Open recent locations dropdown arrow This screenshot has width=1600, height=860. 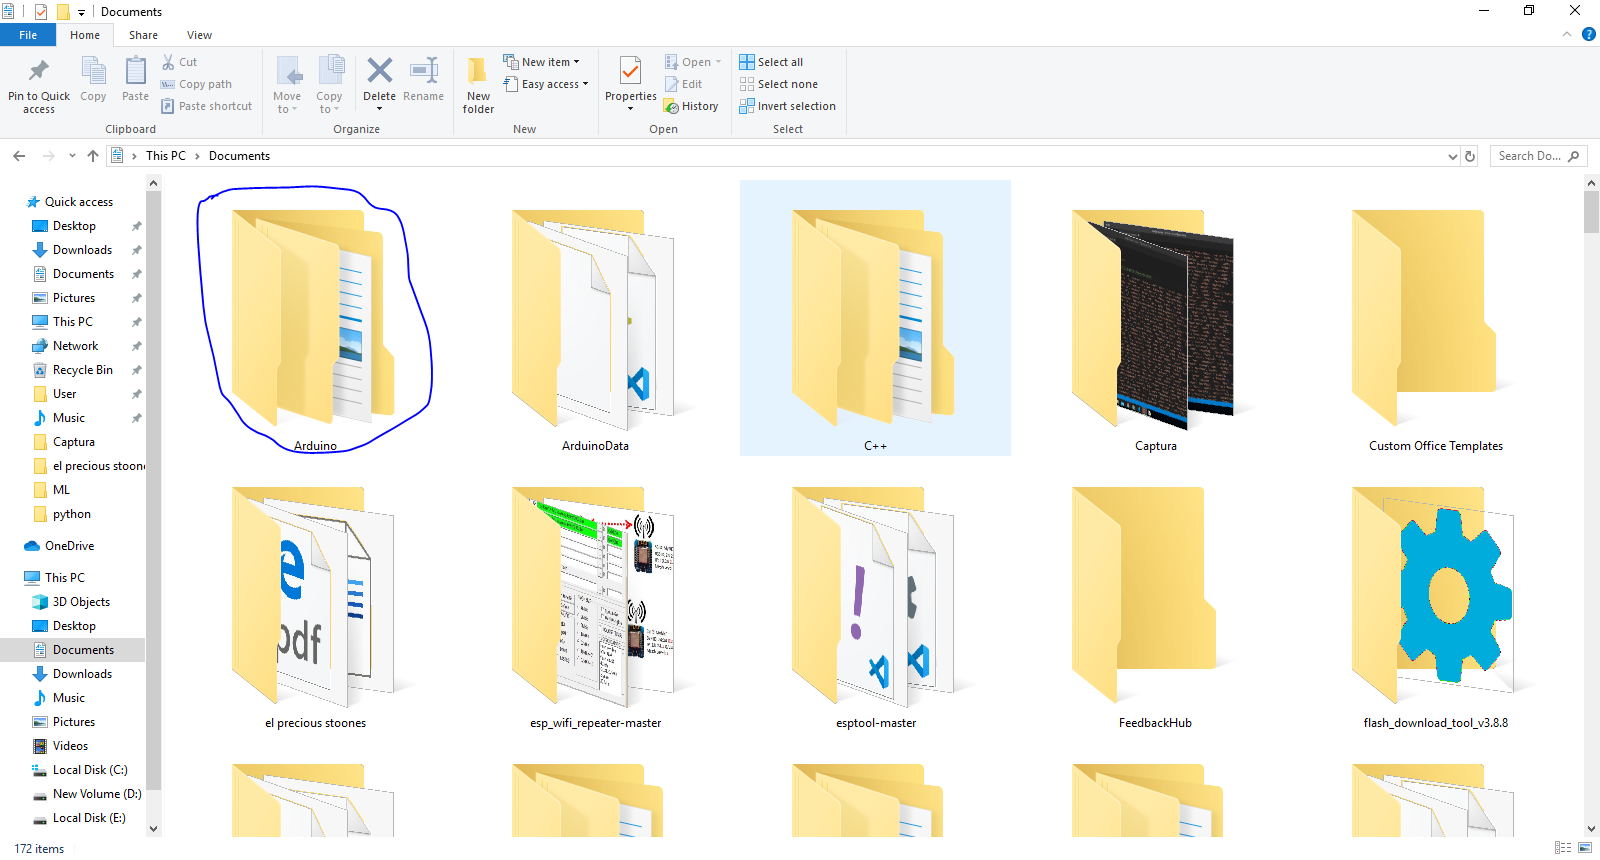coord(72,156)
